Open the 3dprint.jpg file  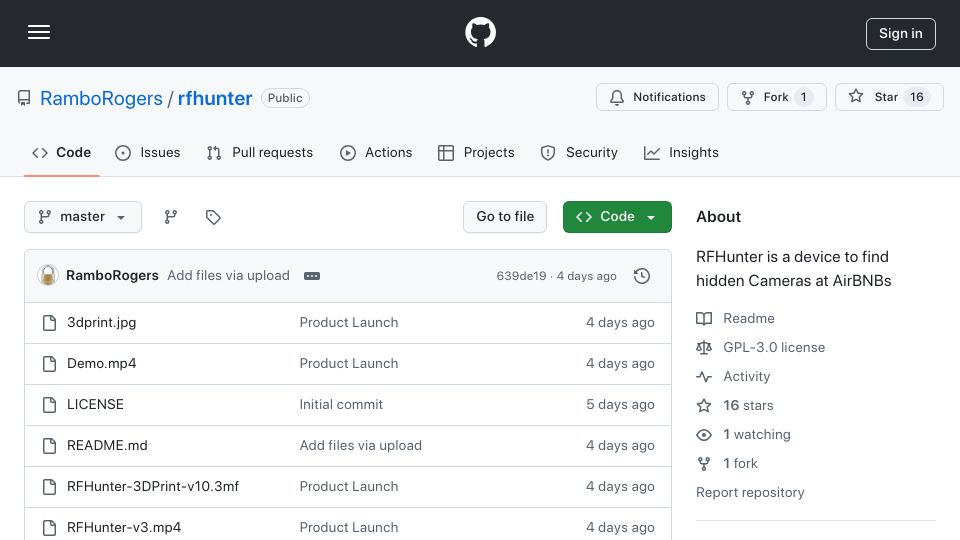102,323
